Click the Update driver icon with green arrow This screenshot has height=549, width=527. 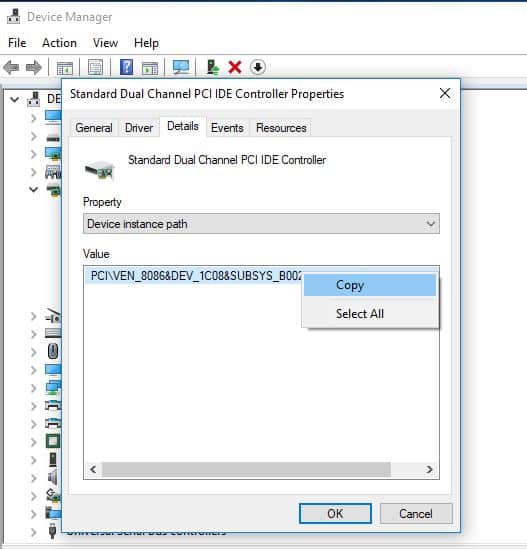(213, 67)
